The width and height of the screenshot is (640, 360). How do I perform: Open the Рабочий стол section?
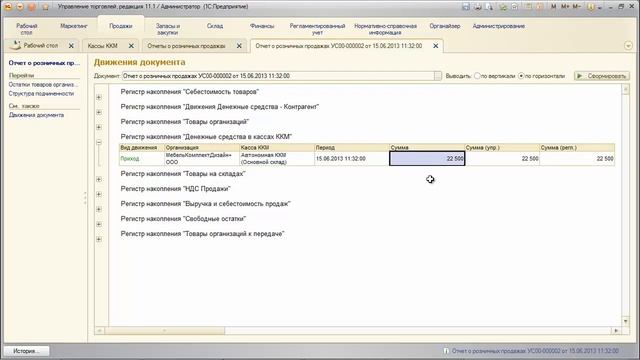click(27, 29)
